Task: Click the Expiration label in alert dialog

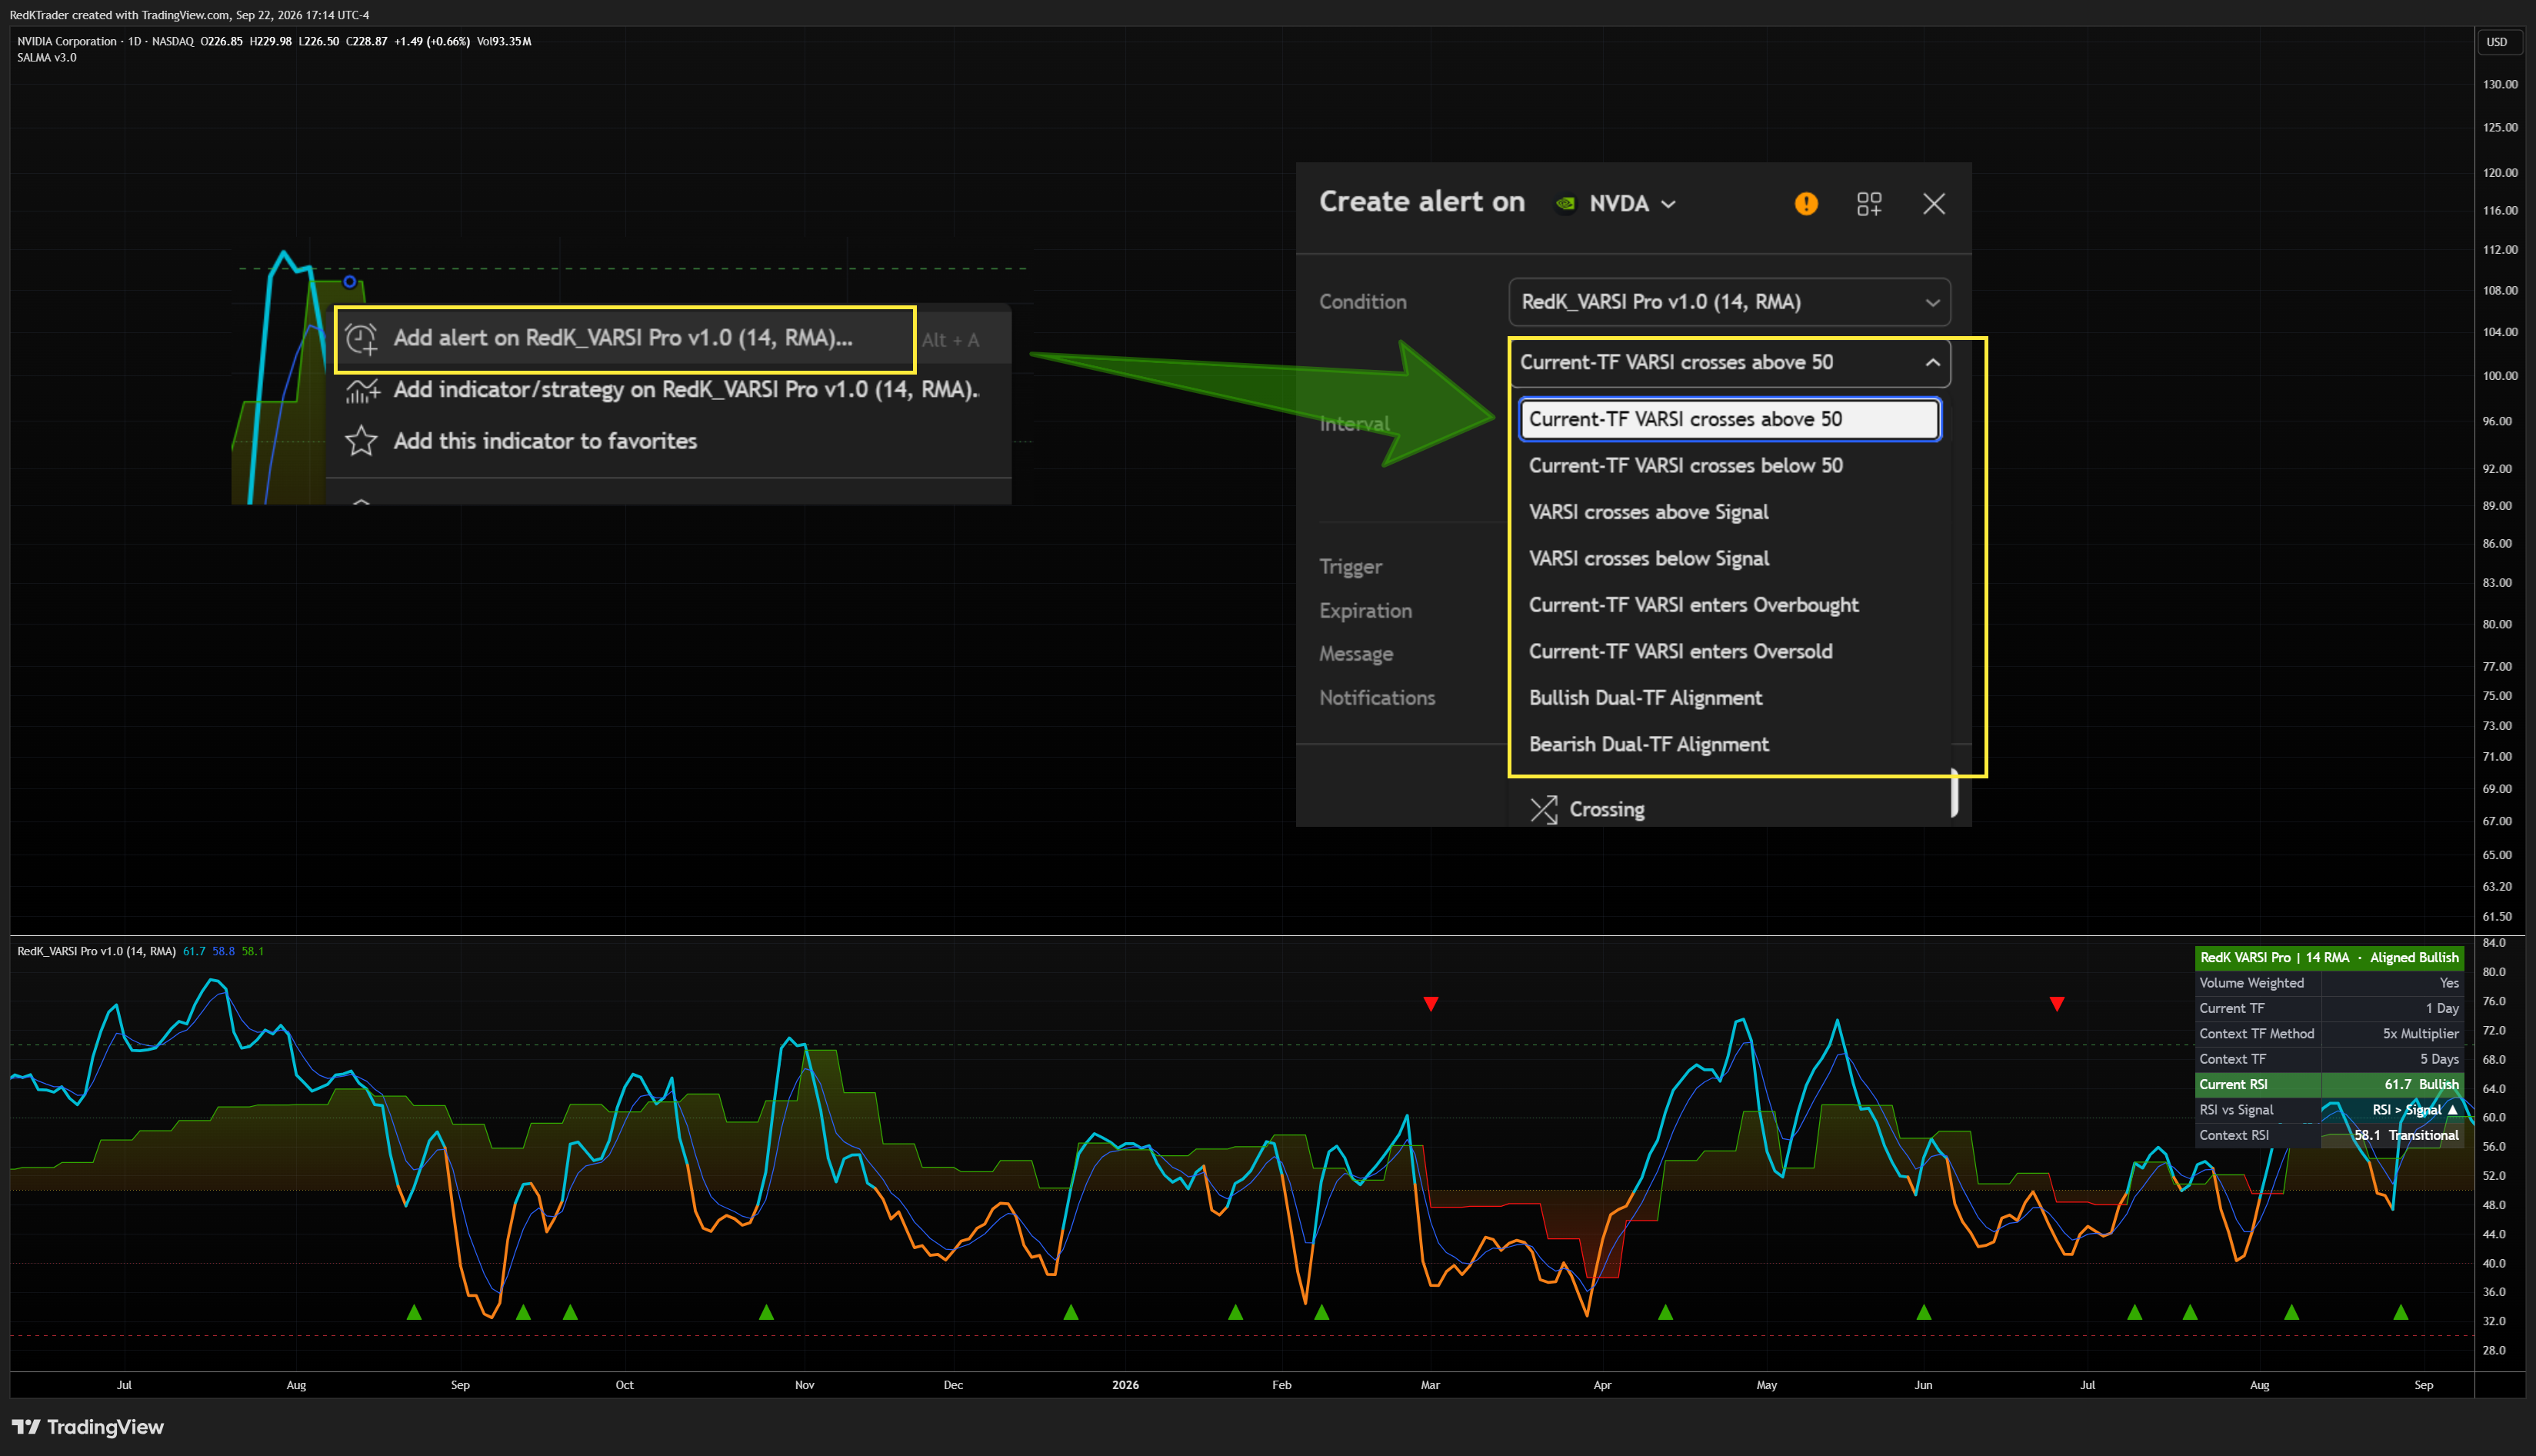Action: pyautogui.click(x=1365, y=611)
